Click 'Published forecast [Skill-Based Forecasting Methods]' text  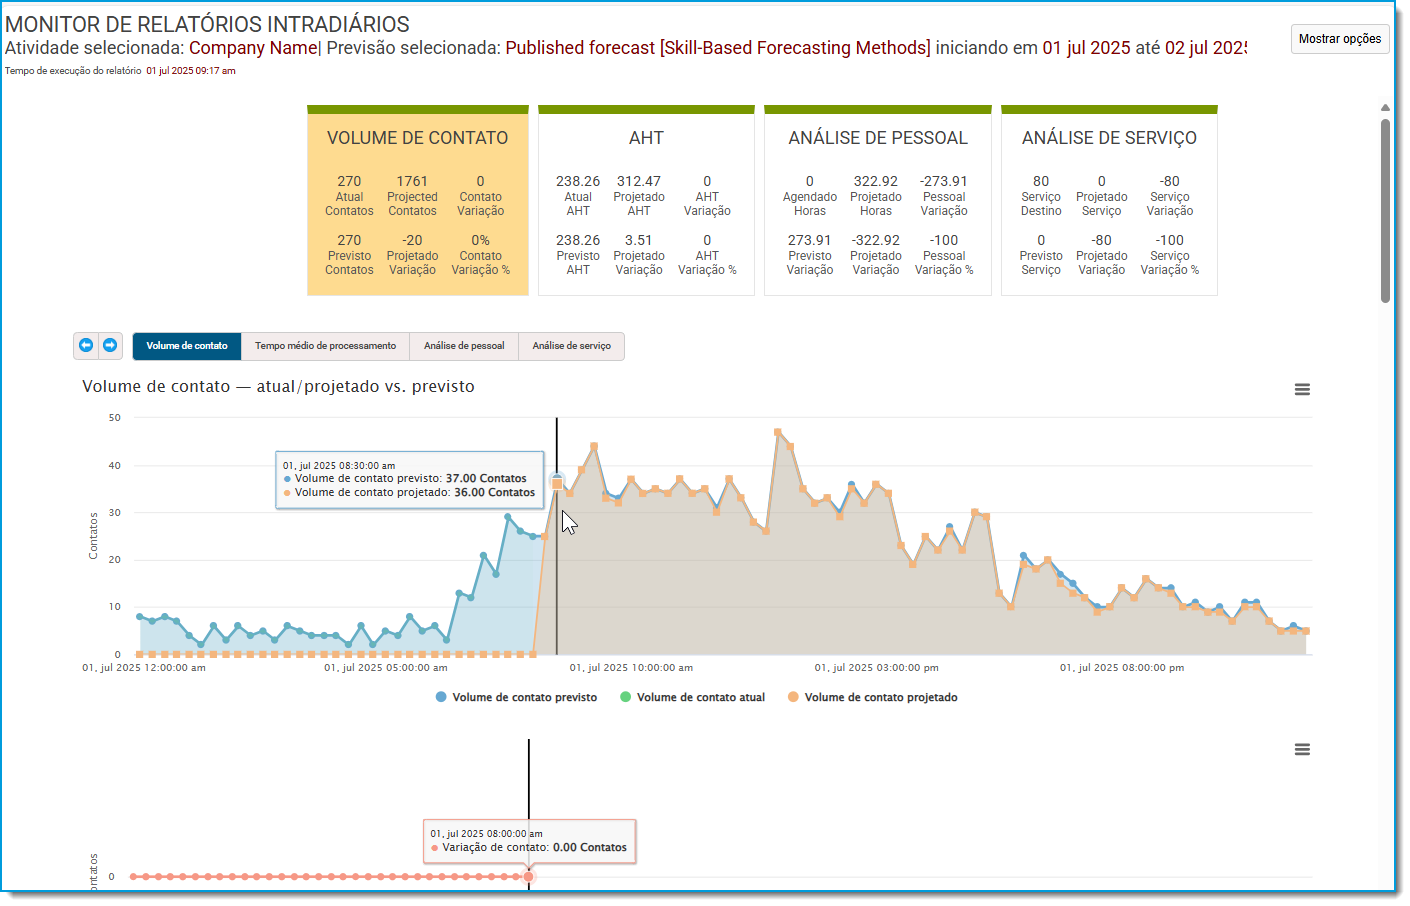pos(718,48)
